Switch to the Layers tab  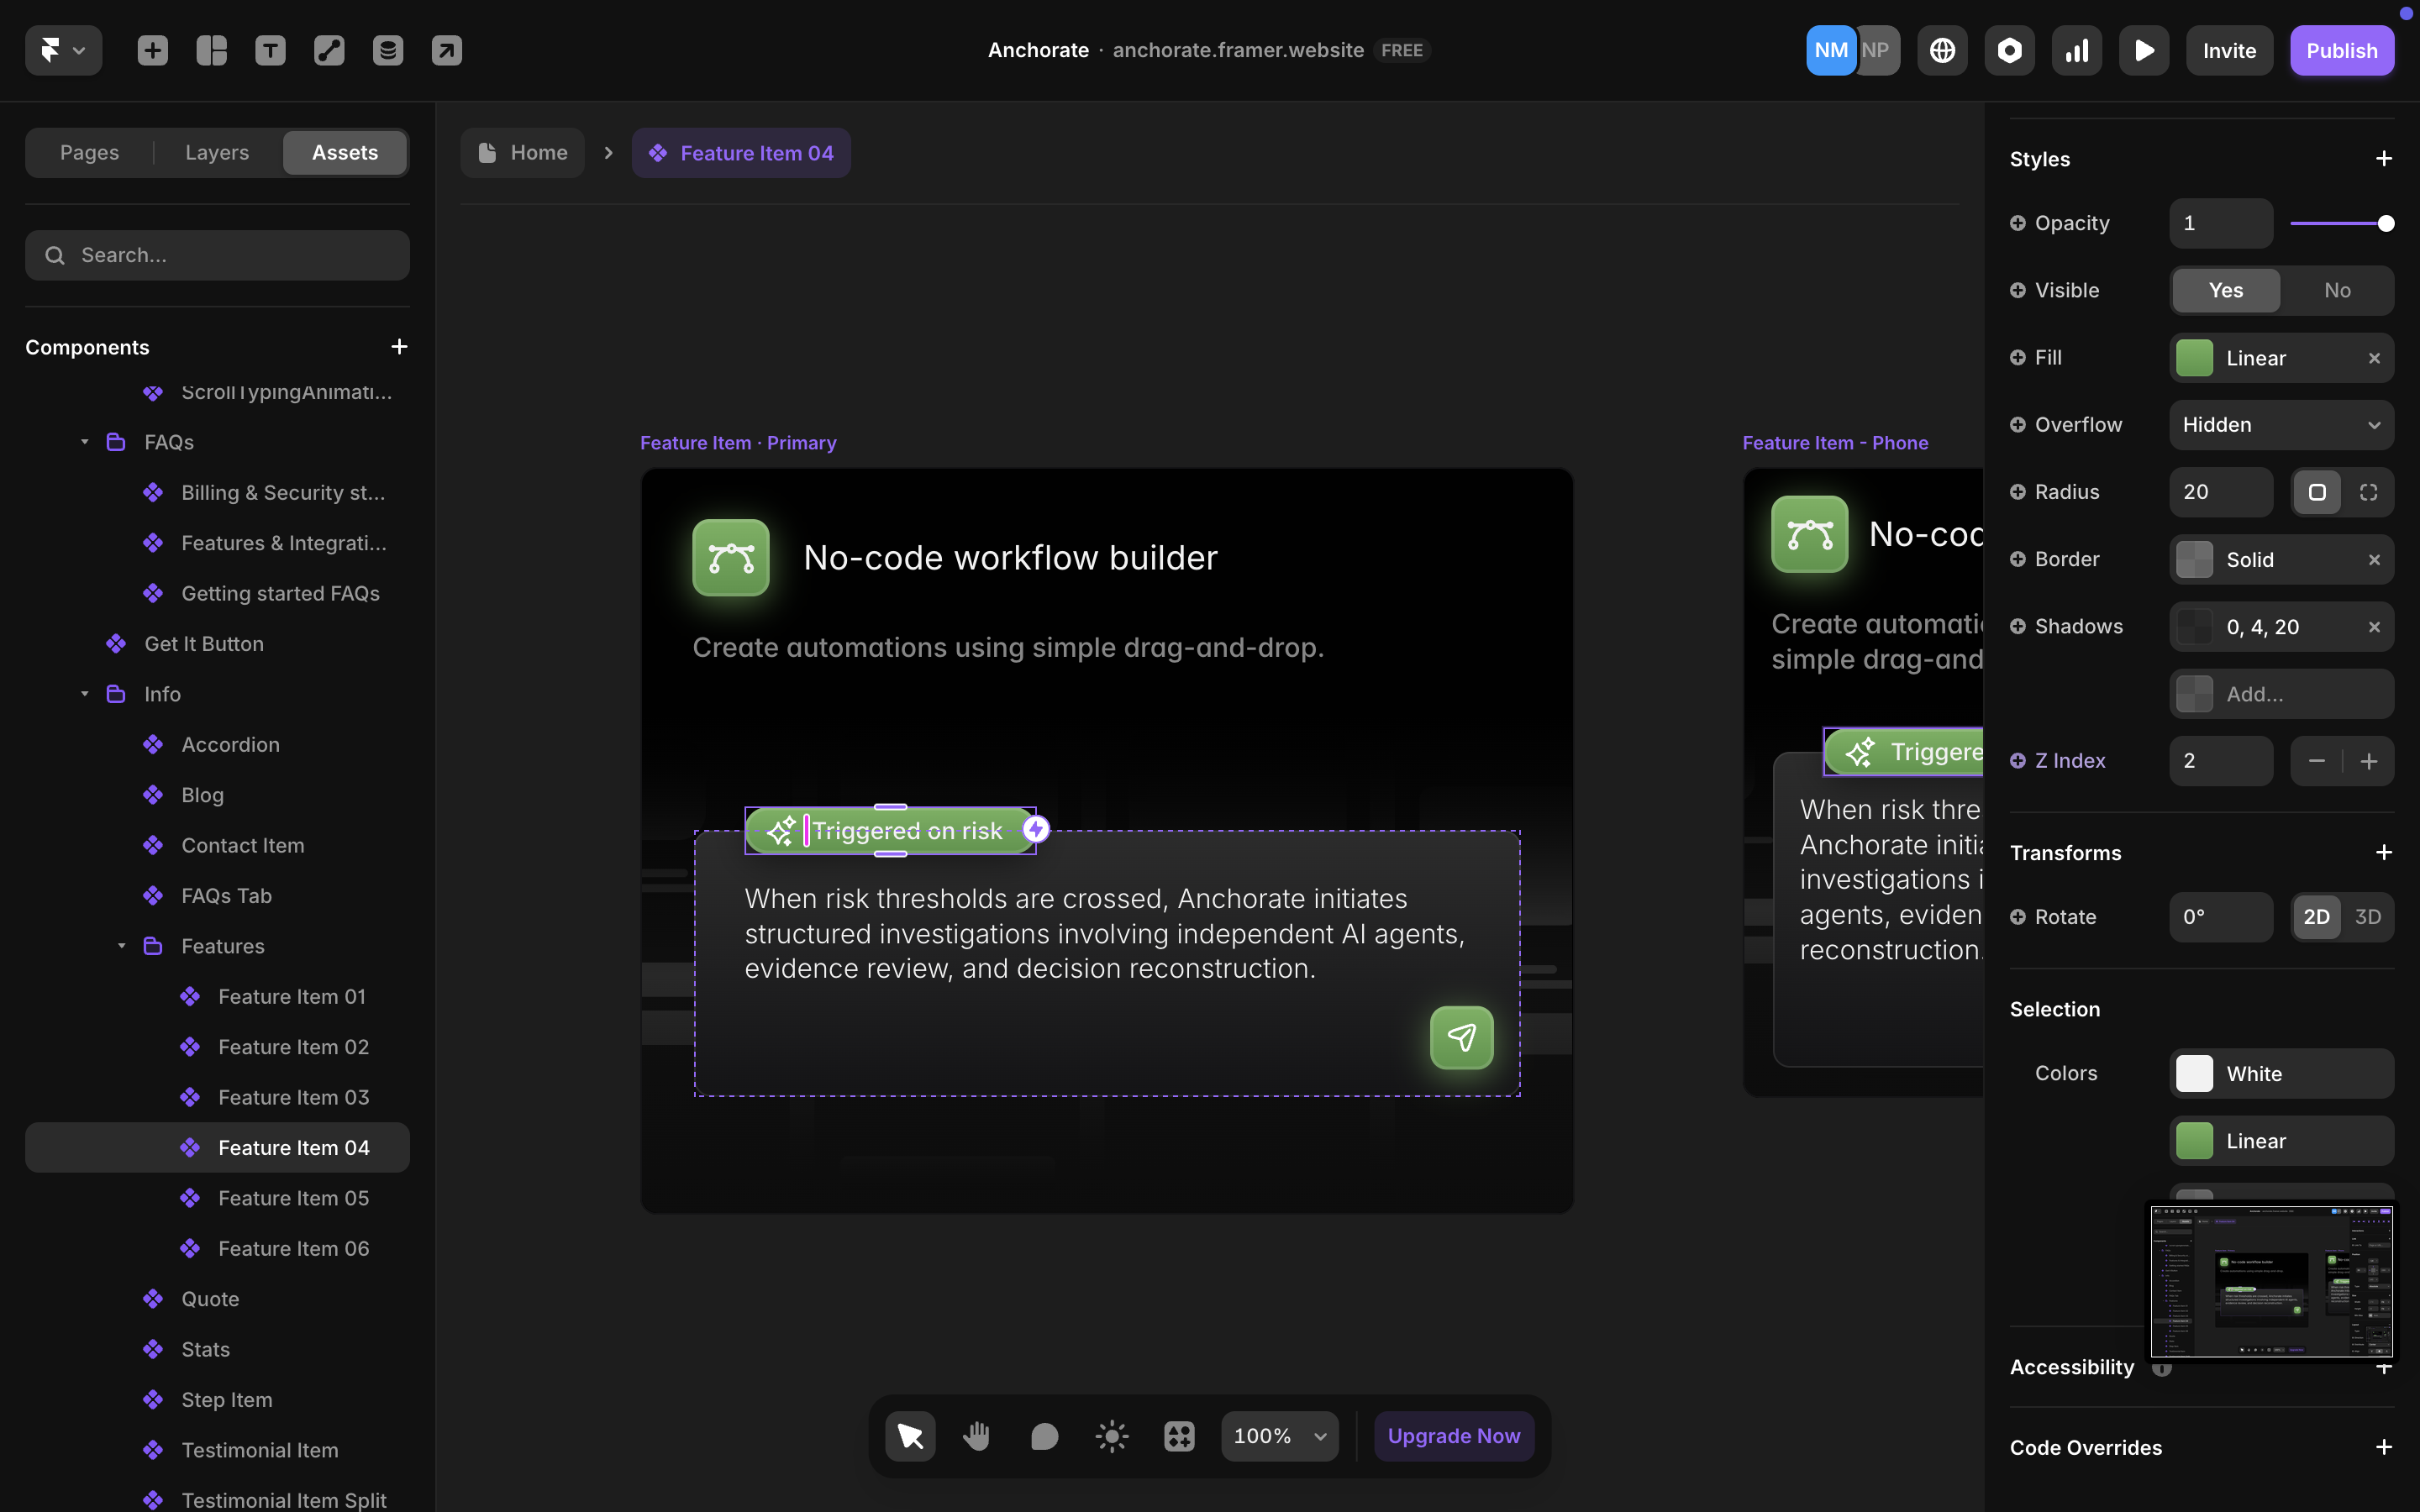pyautogui.click(x=215, y=152)
